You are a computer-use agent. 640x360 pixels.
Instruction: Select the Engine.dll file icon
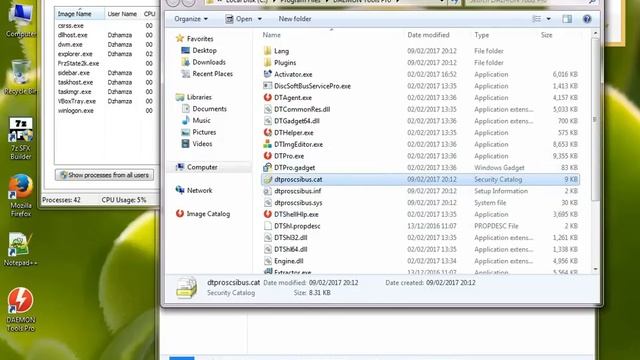[267, 261]
